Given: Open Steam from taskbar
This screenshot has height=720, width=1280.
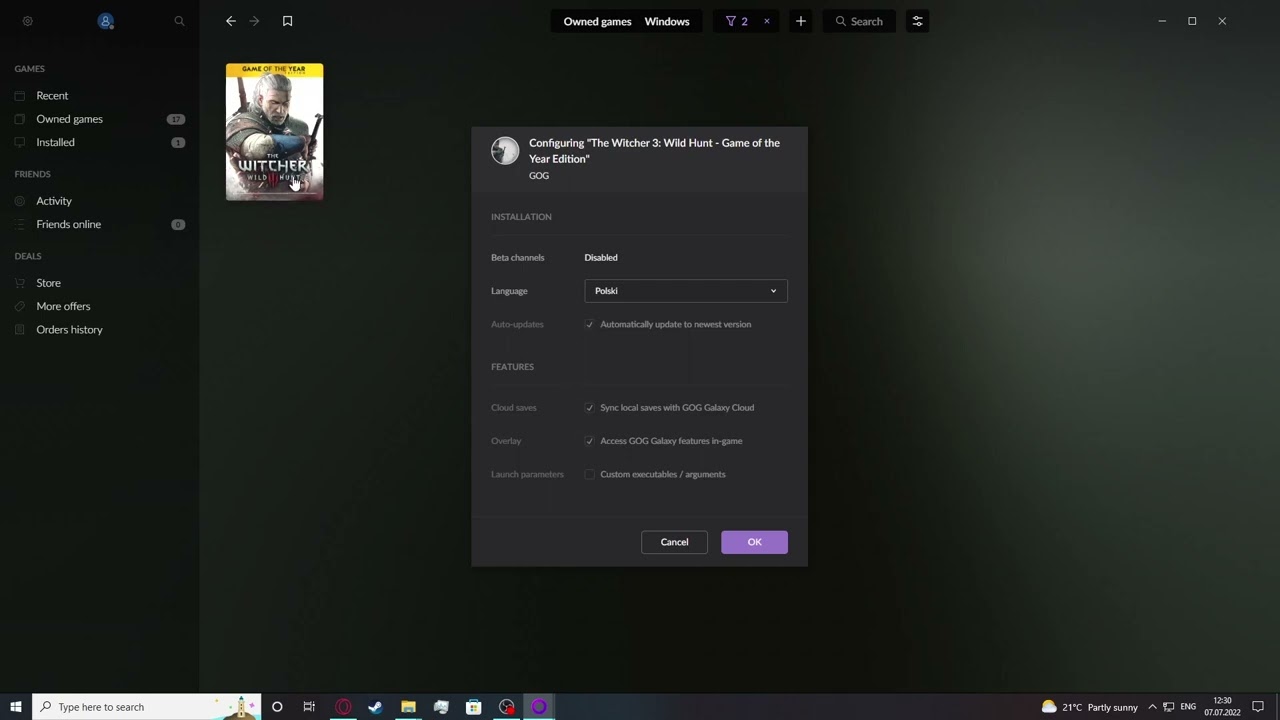Looking at the screenshot, I should (375, 707).
